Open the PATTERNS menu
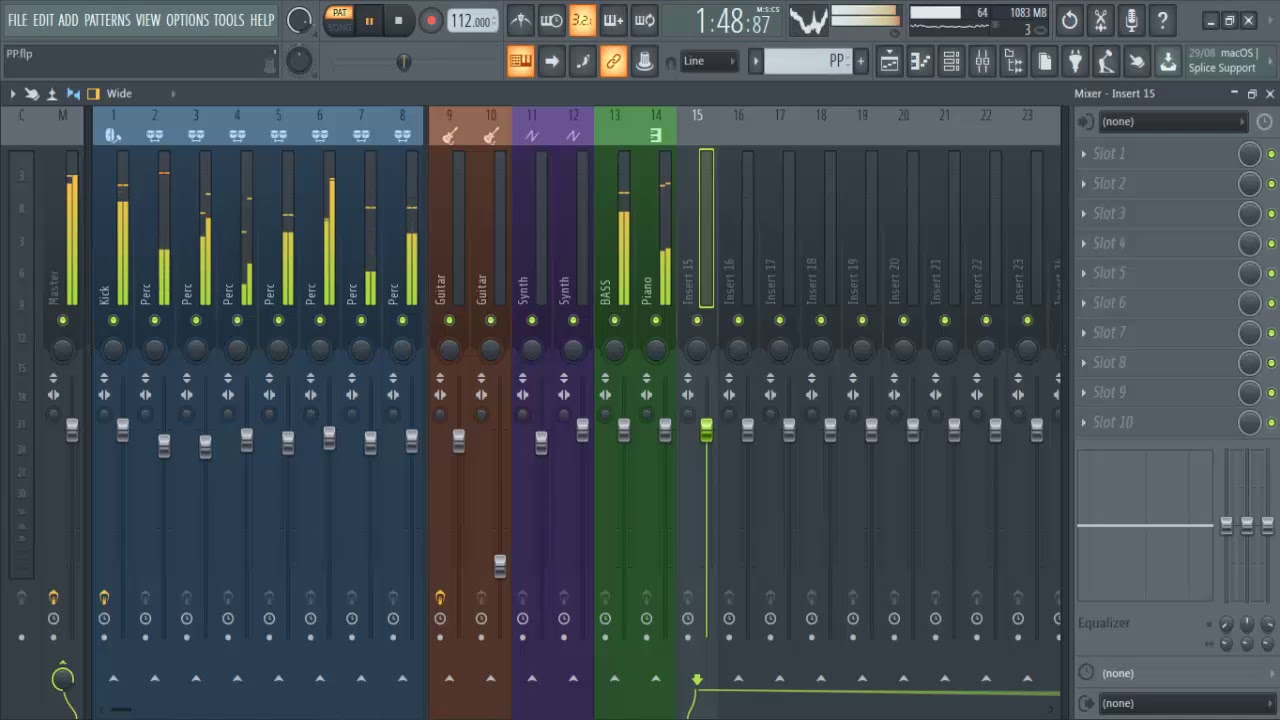The height and width of the screenshot is (720, 1280). [107, 20]
